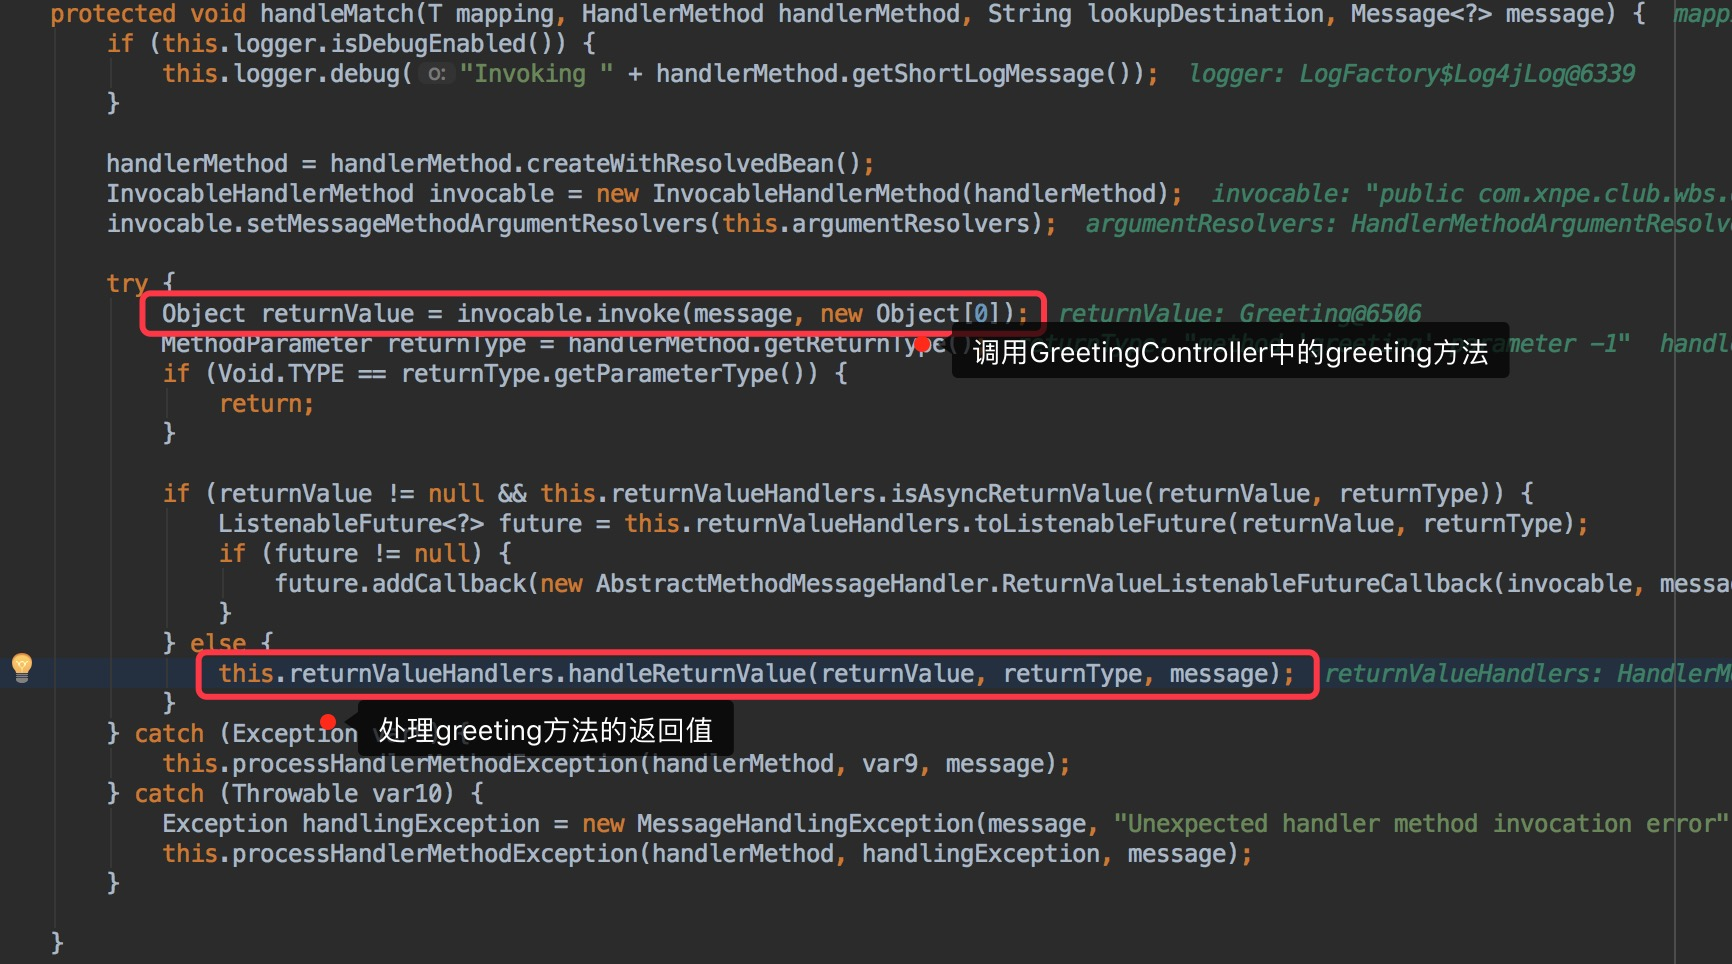This screenshot has height=964, width=1732.
Task: Click 'Exception handlingException' variable declaration
Action: tap(351, 824)
